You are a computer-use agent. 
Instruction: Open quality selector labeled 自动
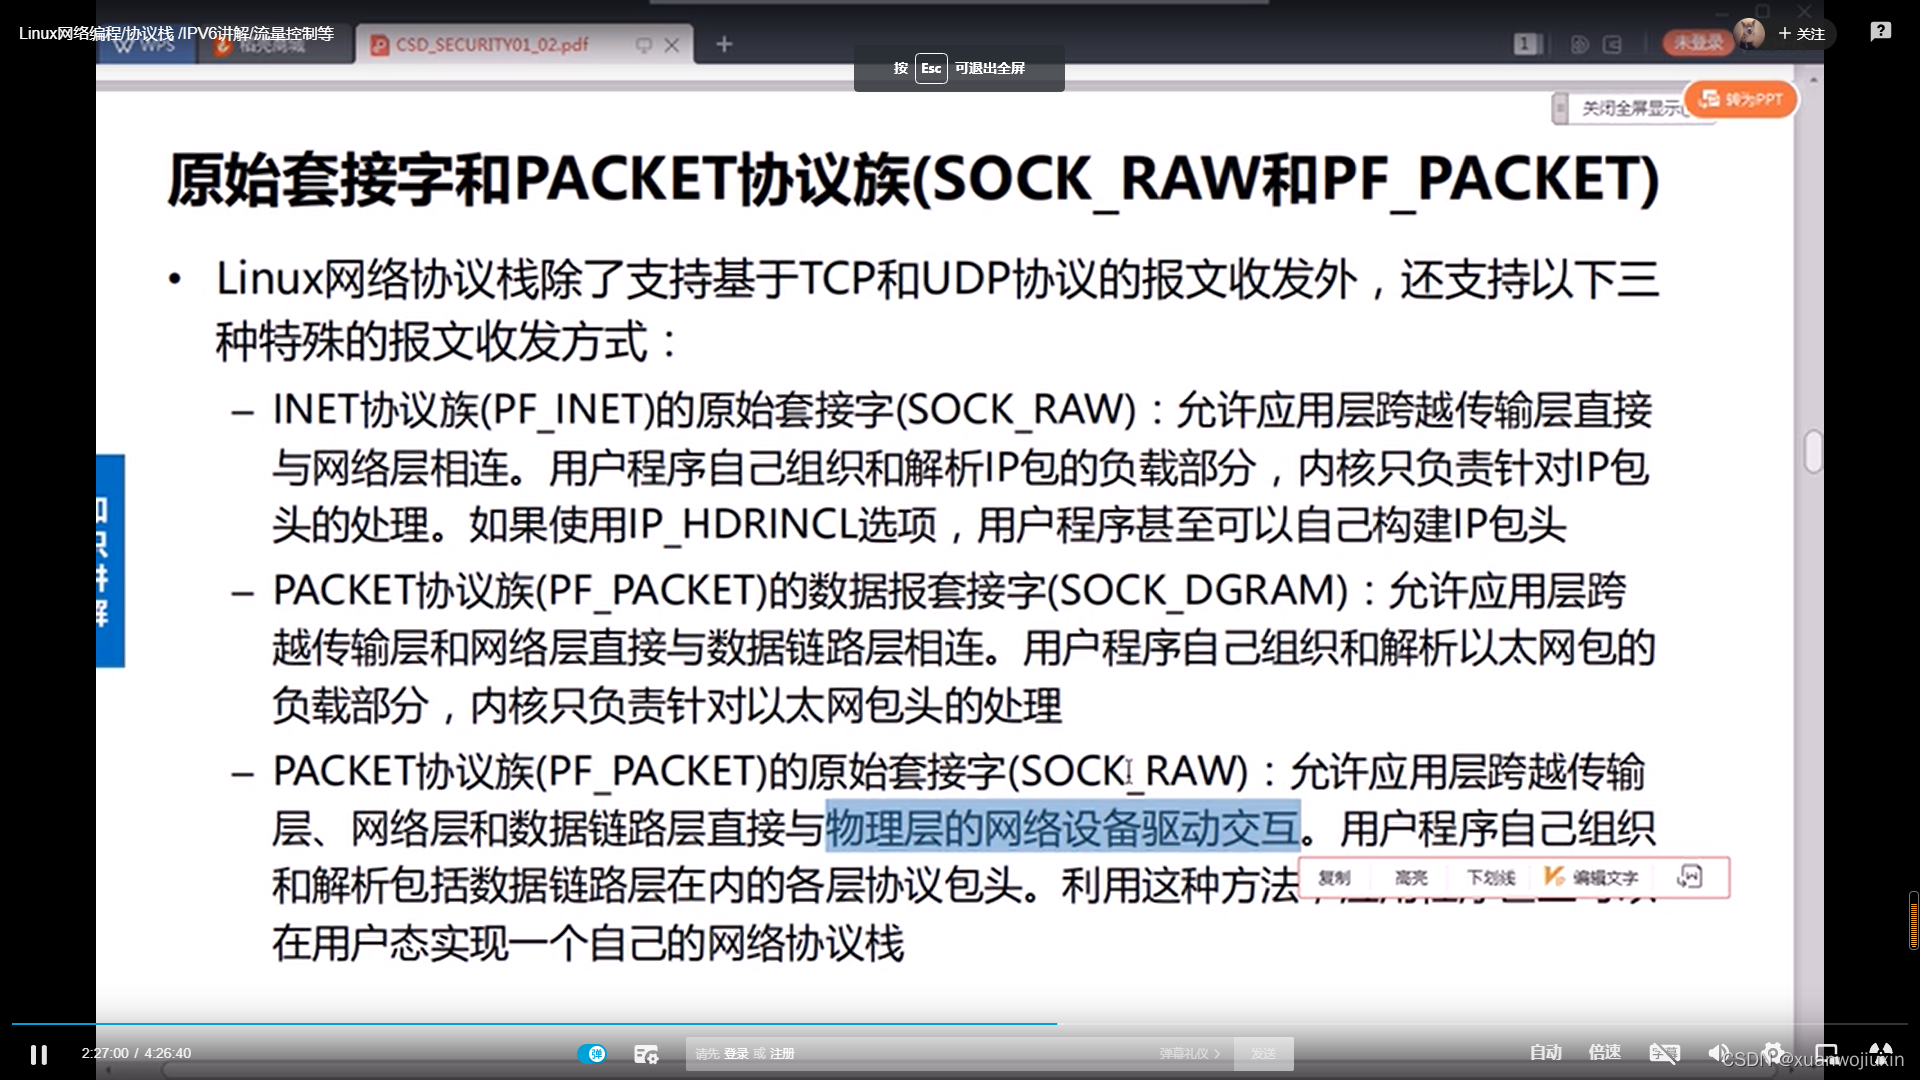1545,1053
